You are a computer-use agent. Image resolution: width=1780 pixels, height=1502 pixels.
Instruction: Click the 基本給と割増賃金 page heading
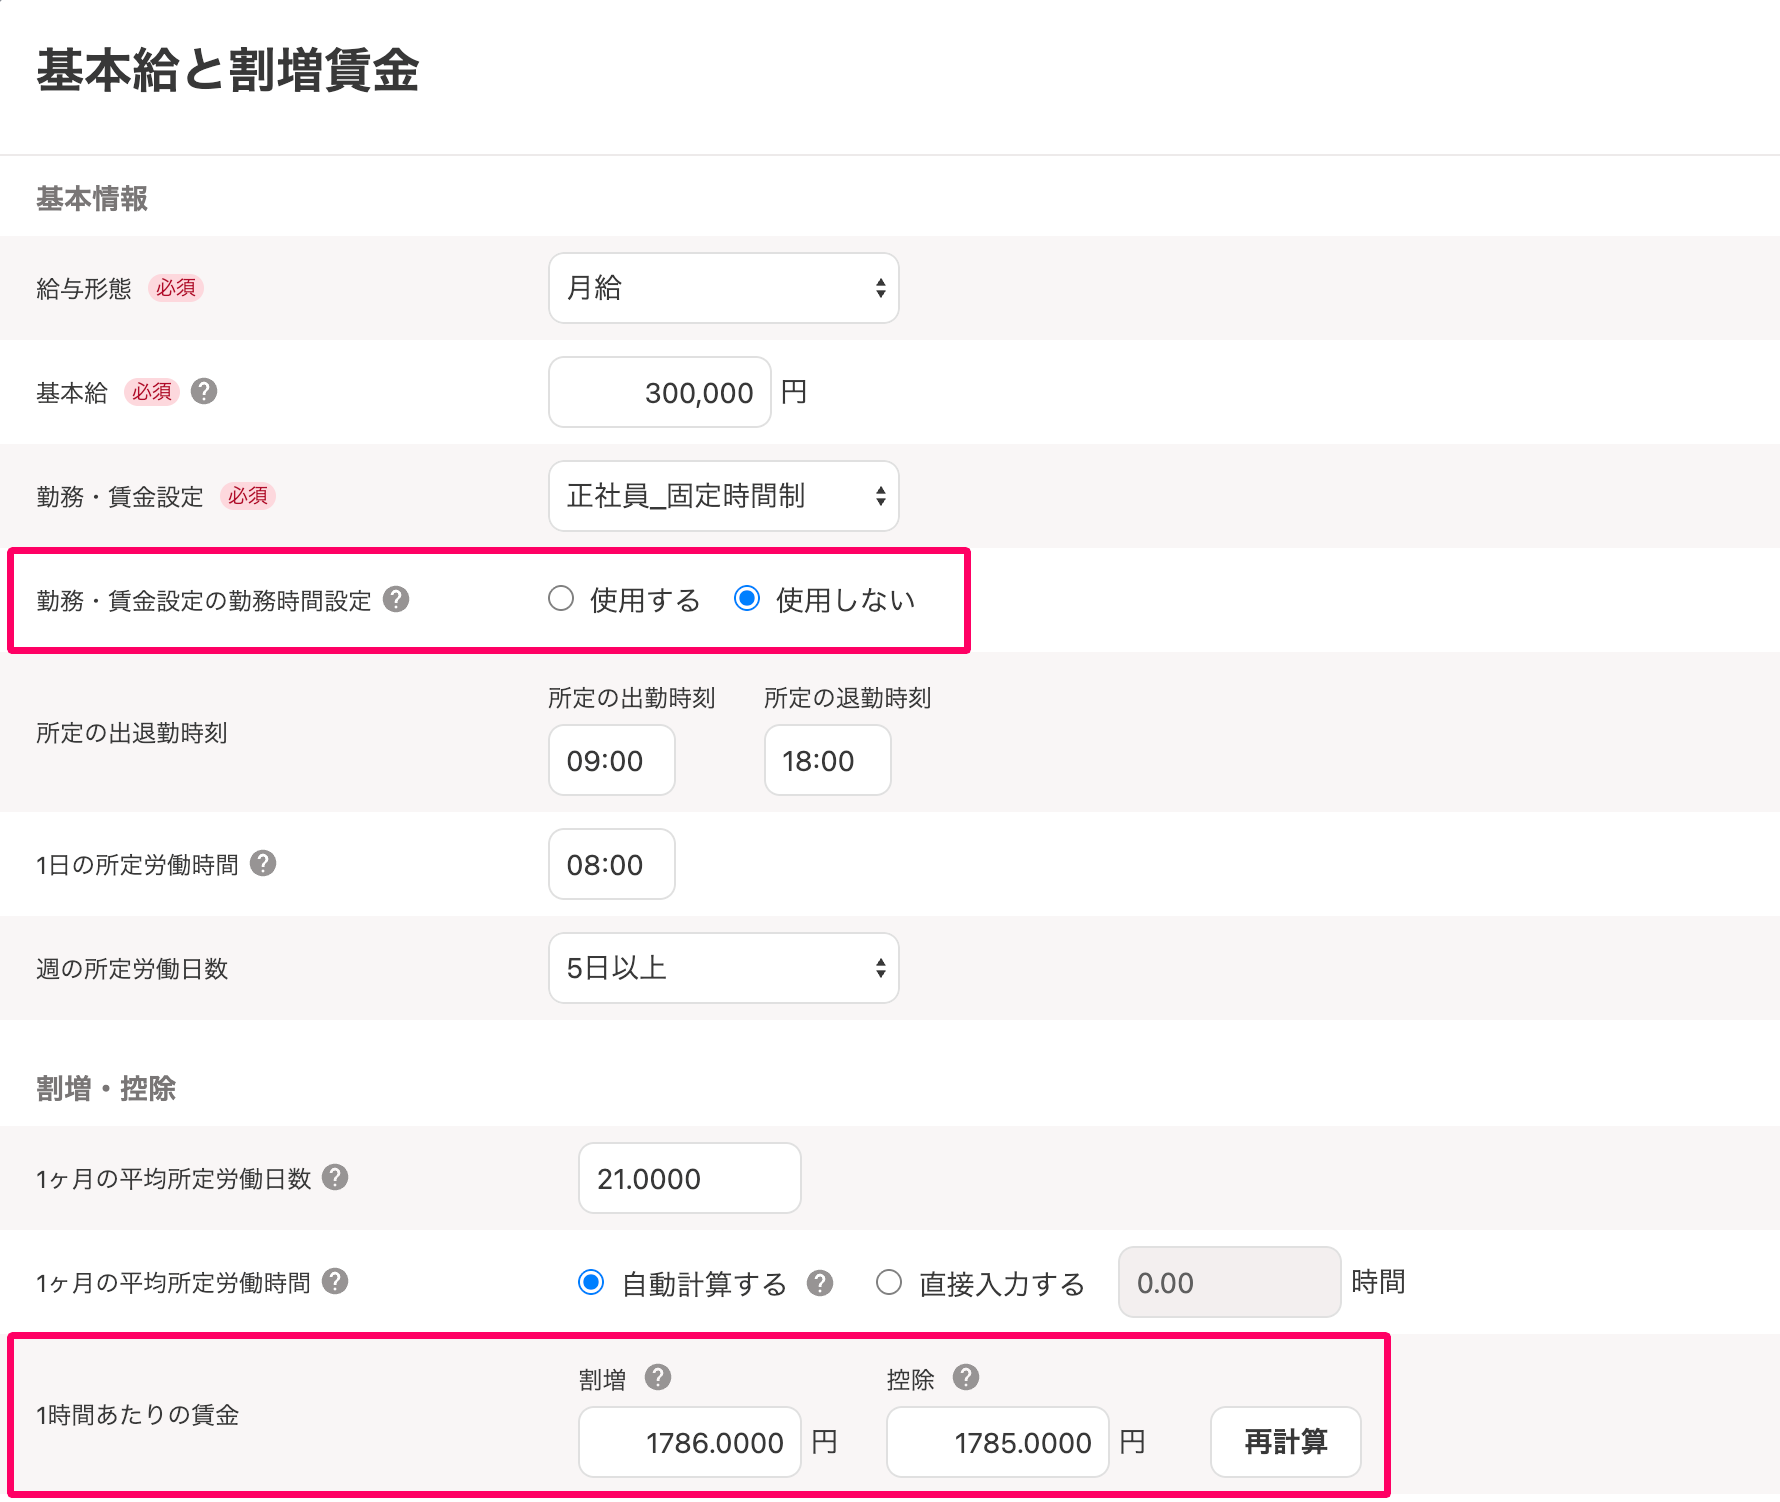tap(228, 71)
